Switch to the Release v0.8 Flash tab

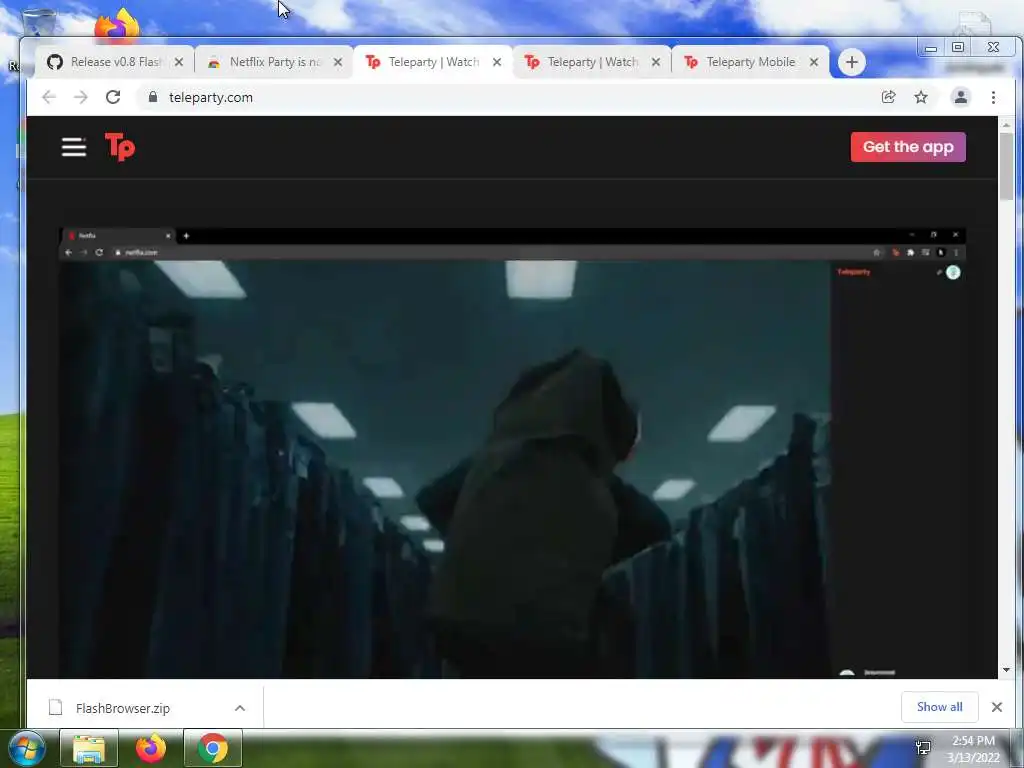(x=115, y=62)
